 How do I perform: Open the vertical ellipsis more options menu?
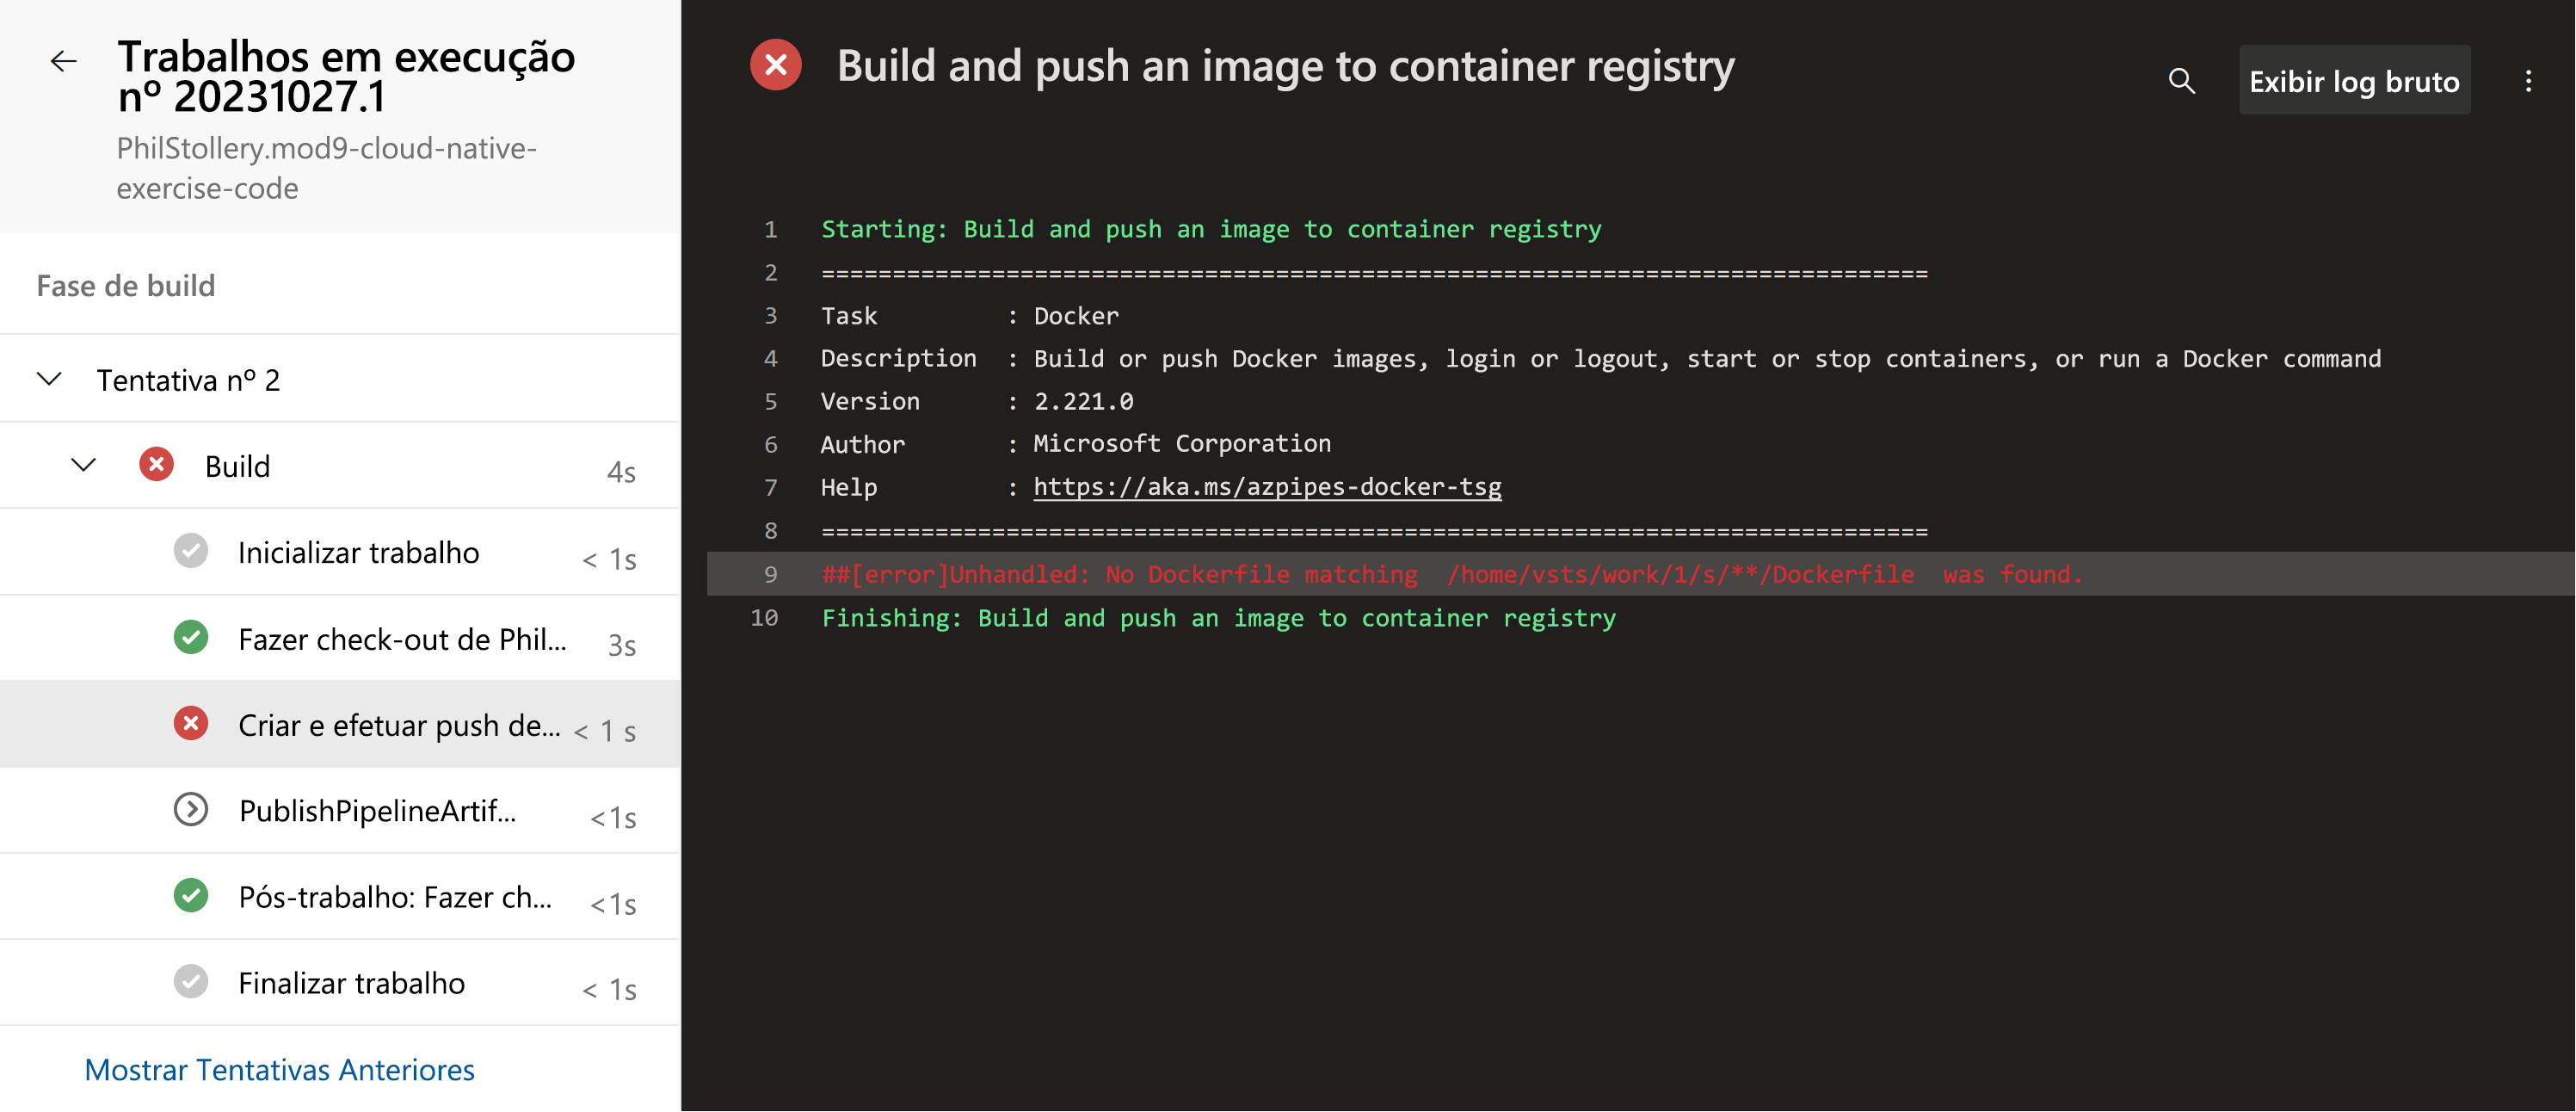[x=2528, y=81]
